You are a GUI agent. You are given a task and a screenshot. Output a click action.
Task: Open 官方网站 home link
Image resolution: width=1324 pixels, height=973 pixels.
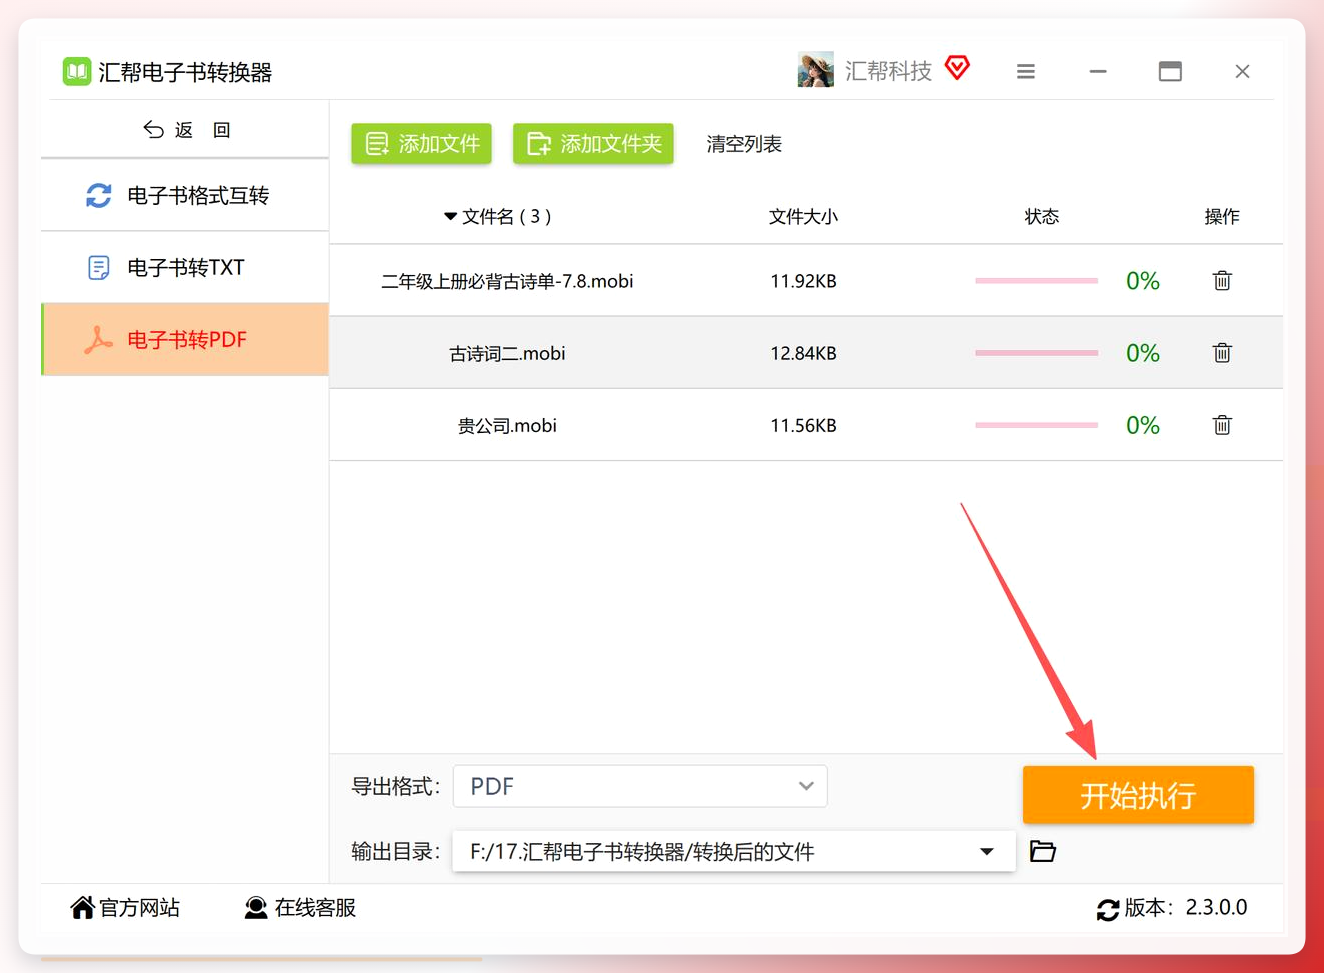coord(125,907)
